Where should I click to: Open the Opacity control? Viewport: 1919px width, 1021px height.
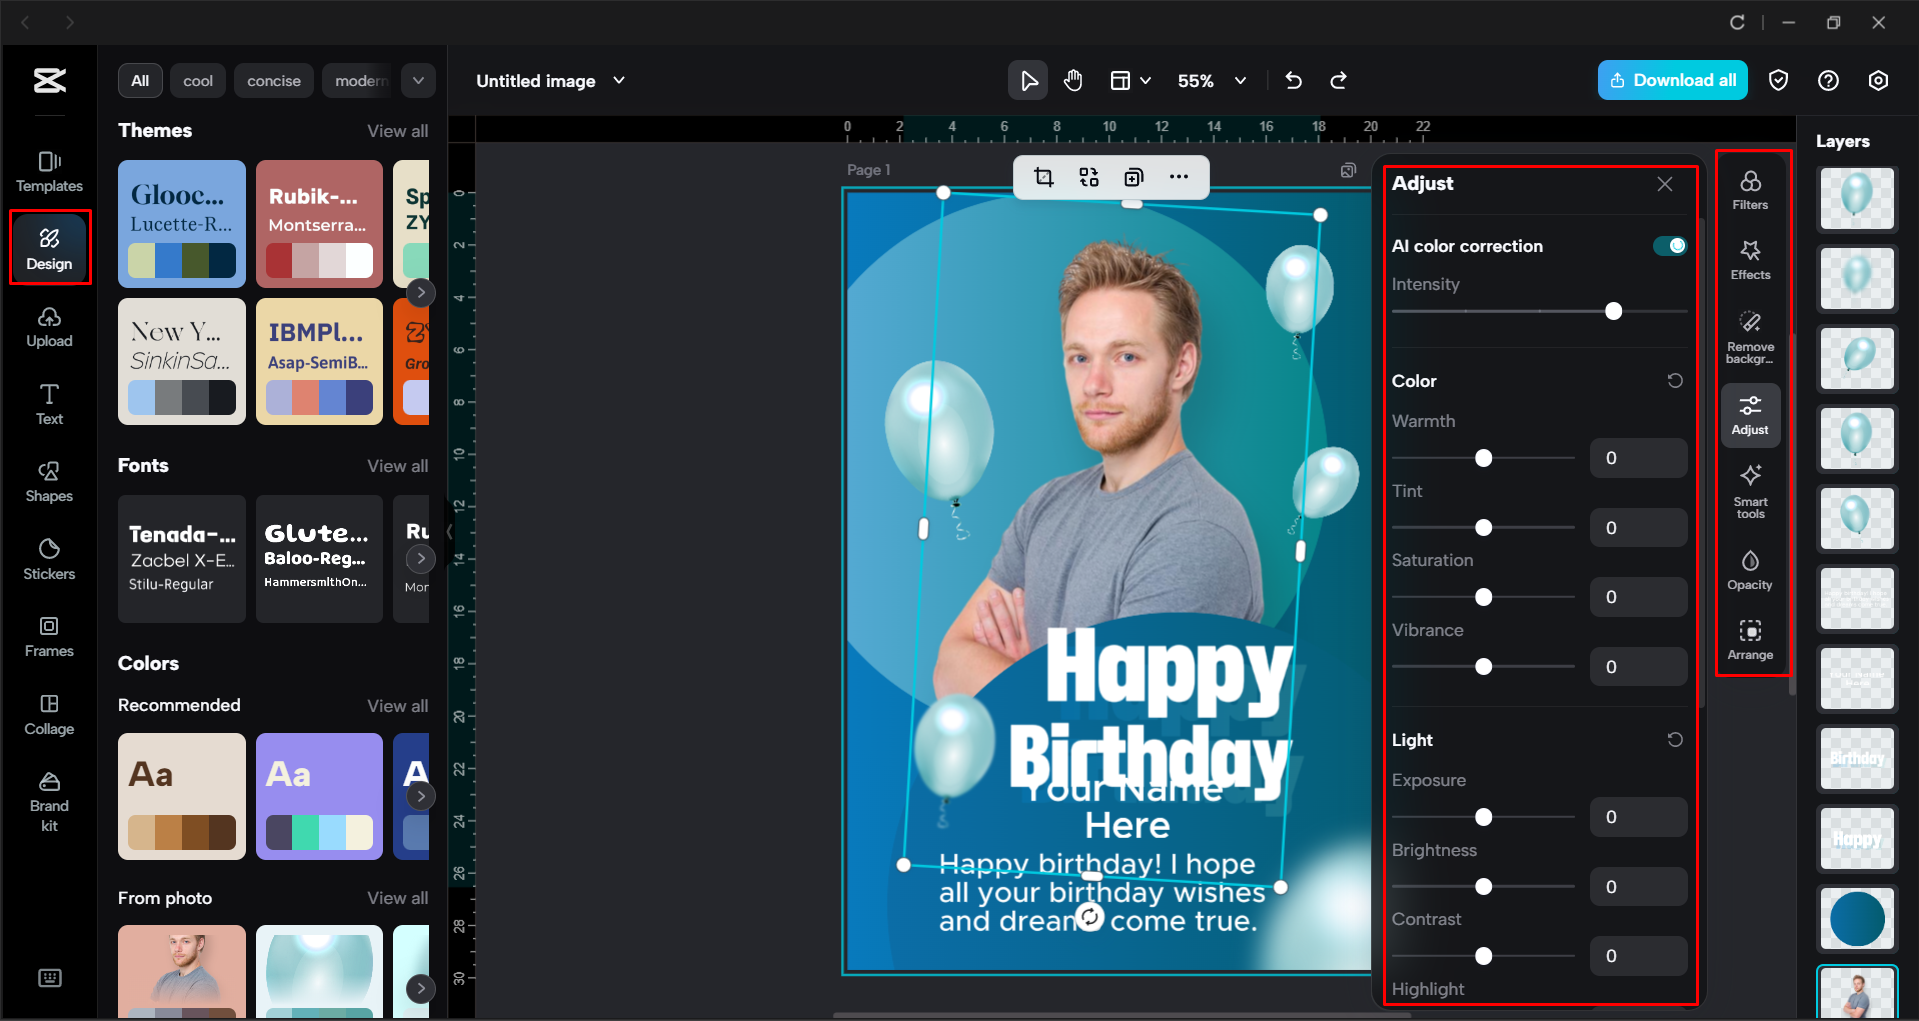1749,570
